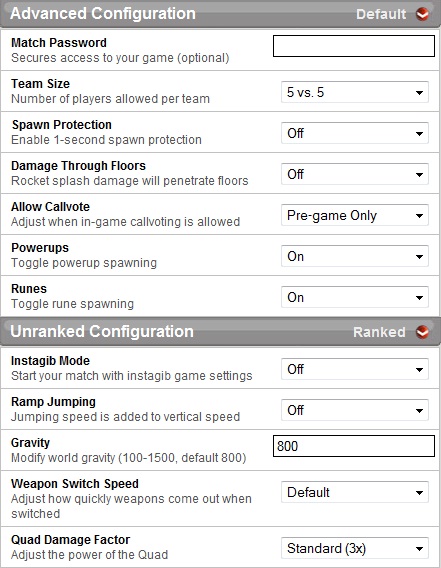The image size is (441, 568).
Task: Click the Default preset label
Action: (381, 14)
